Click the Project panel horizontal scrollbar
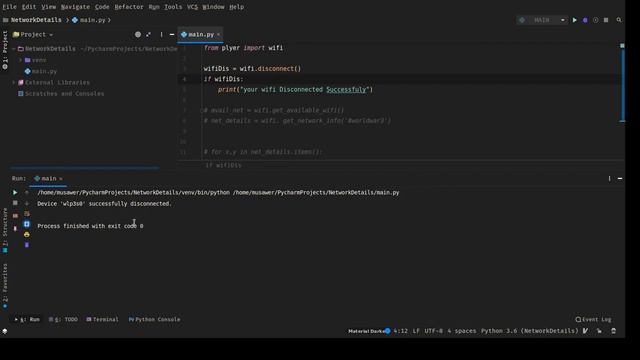The image size is (640, 360). click(84, 167)
